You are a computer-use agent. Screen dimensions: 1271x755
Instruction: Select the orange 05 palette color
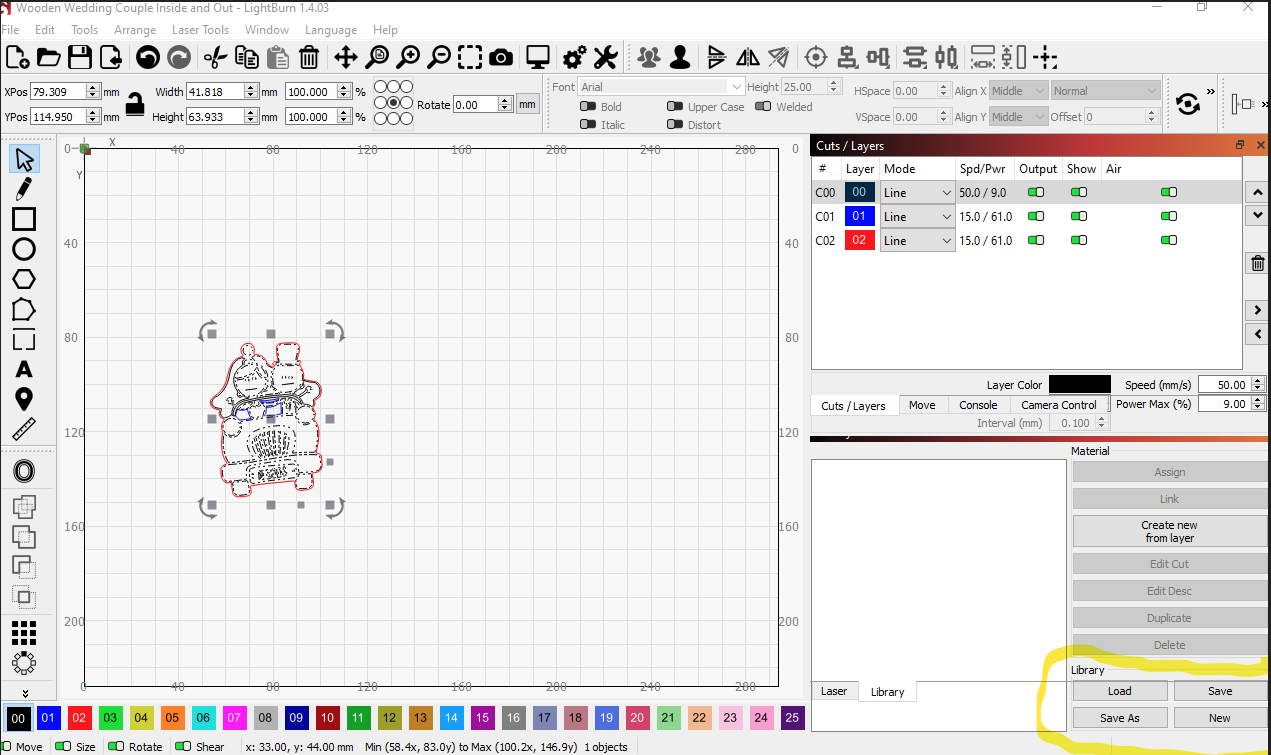(172, 718)
